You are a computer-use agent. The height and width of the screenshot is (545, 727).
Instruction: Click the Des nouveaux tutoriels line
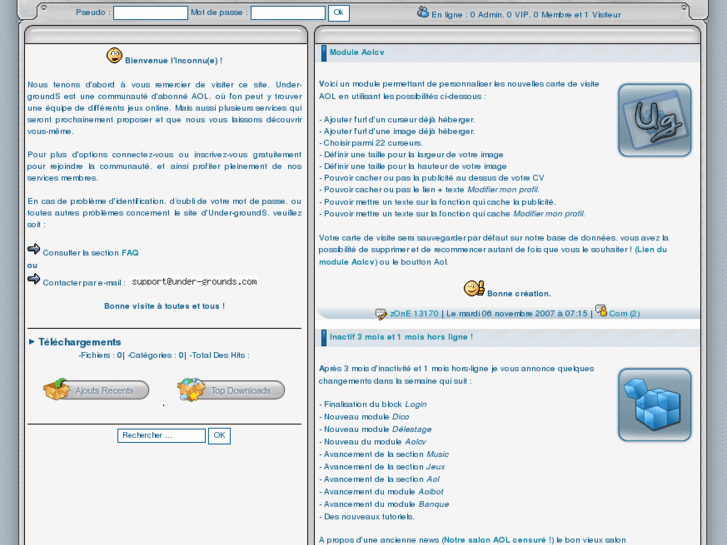[367, 517]
